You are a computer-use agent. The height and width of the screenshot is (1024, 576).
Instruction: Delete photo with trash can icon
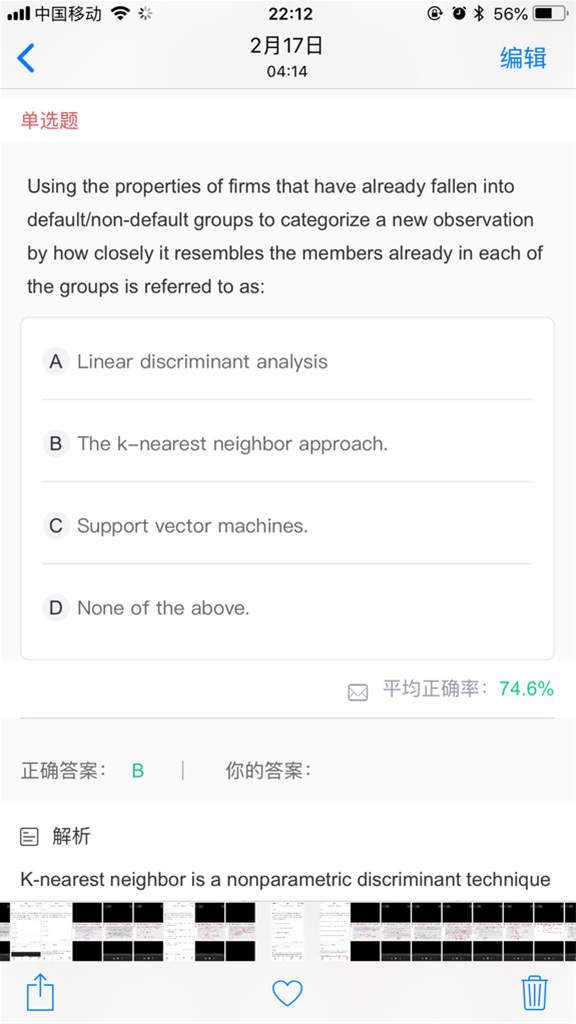(534, 993)
